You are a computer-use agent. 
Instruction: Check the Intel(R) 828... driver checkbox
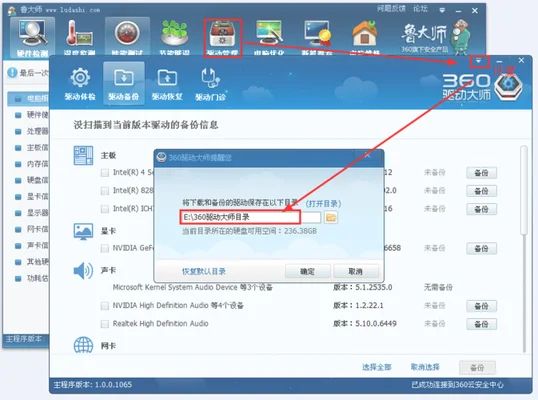105,191
